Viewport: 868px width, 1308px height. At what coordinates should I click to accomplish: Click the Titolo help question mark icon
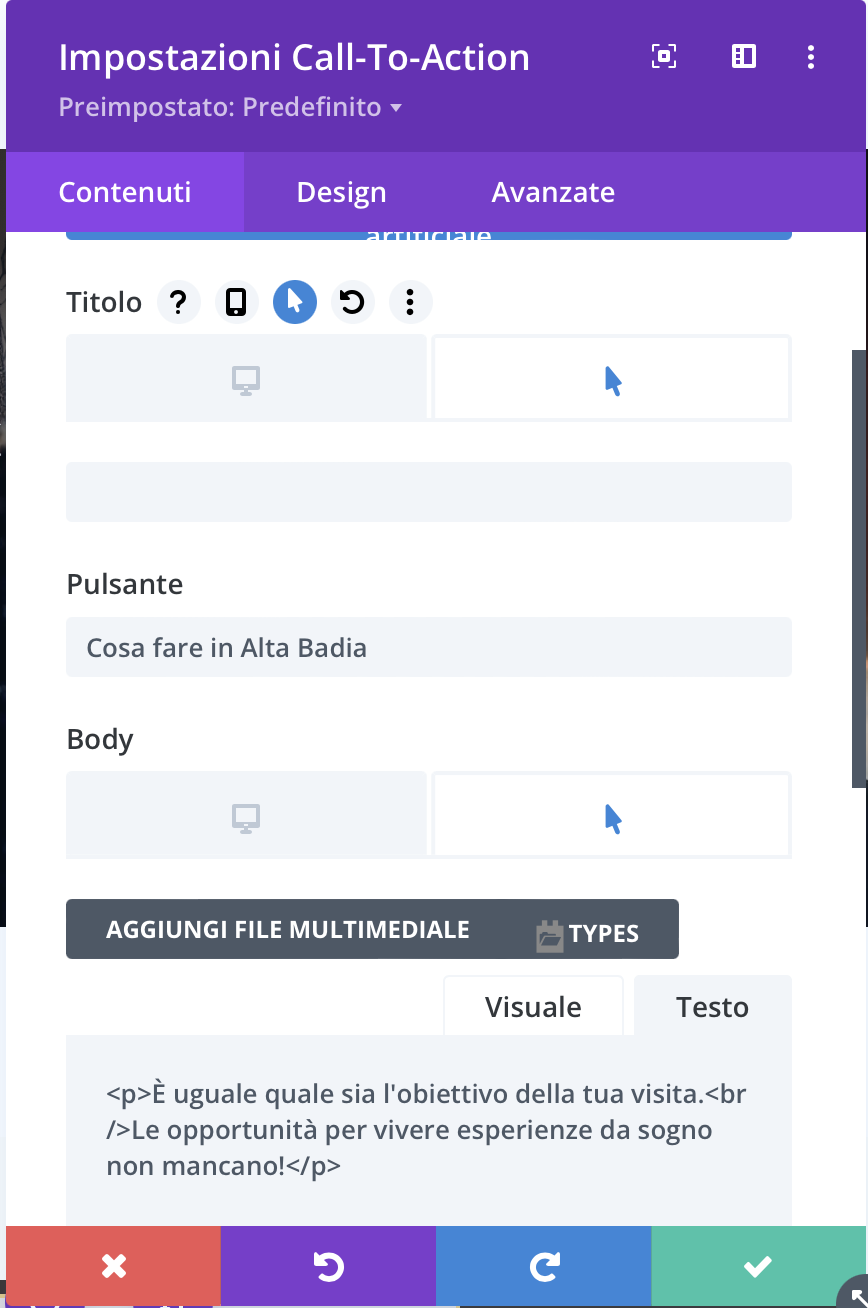coord(178,302)
